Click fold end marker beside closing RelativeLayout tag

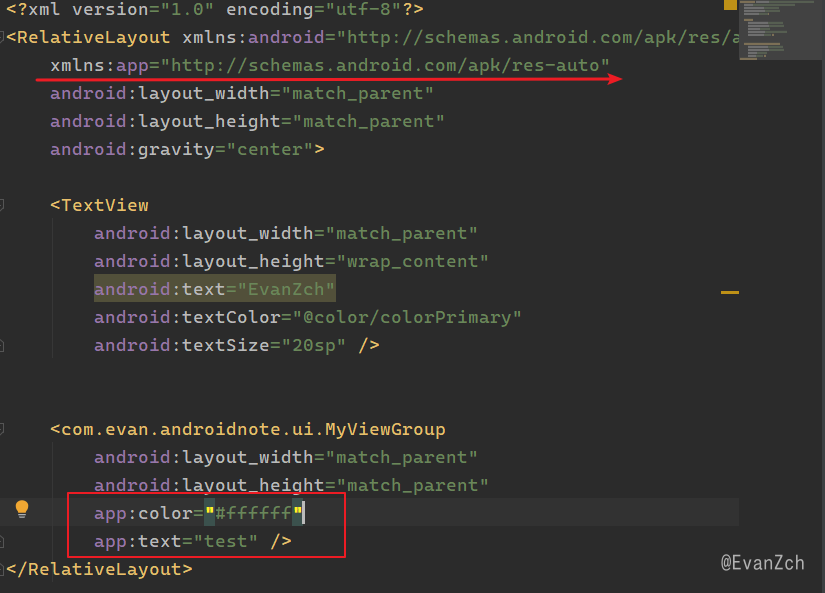click(2, 569)
